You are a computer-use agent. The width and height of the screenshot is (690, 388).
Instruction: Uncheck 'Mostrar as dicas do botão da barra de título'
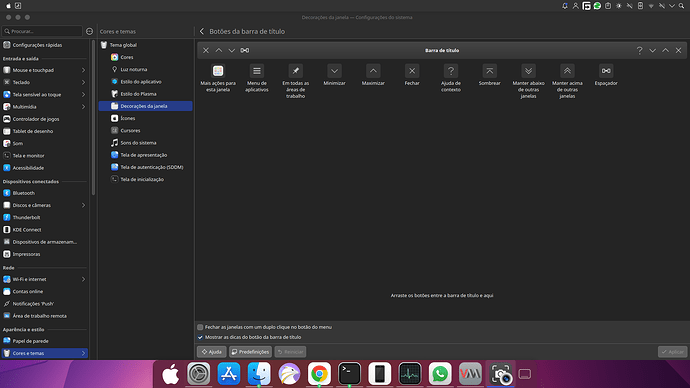coord(200,337)
